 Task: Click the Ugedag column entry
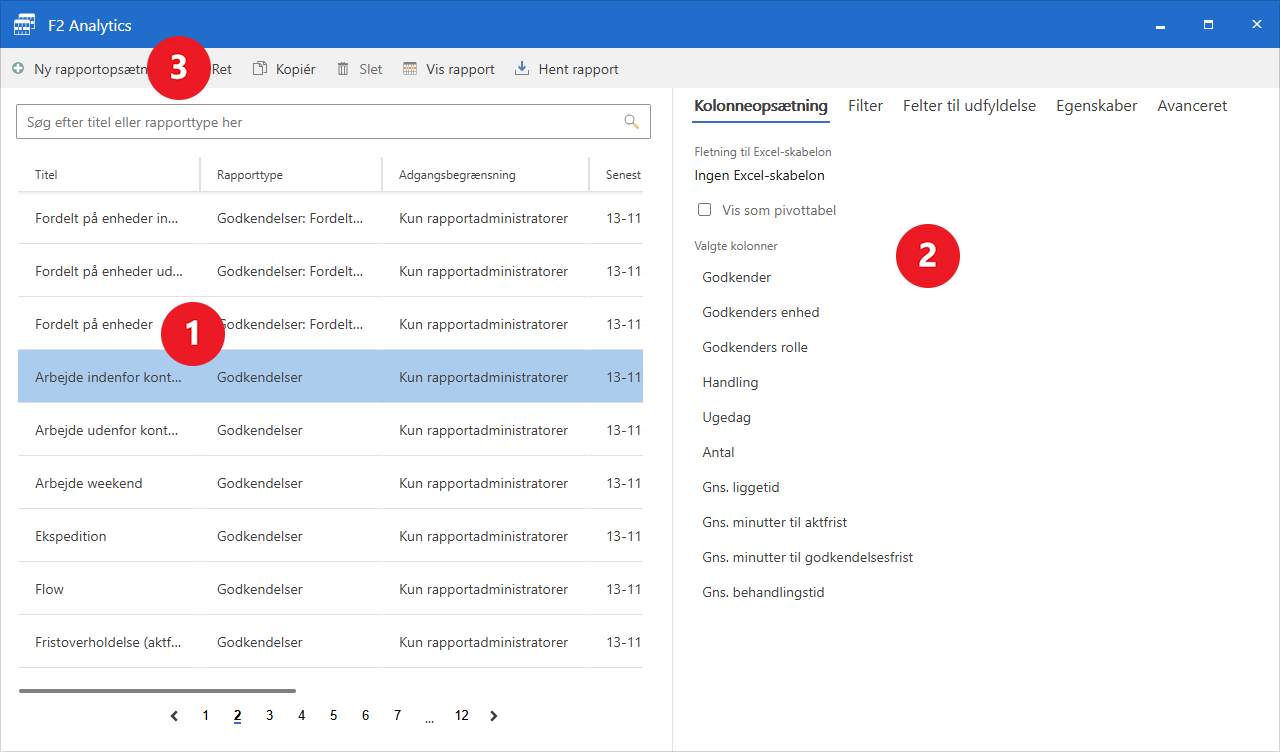pyautogui.click(x=727, y=417)
